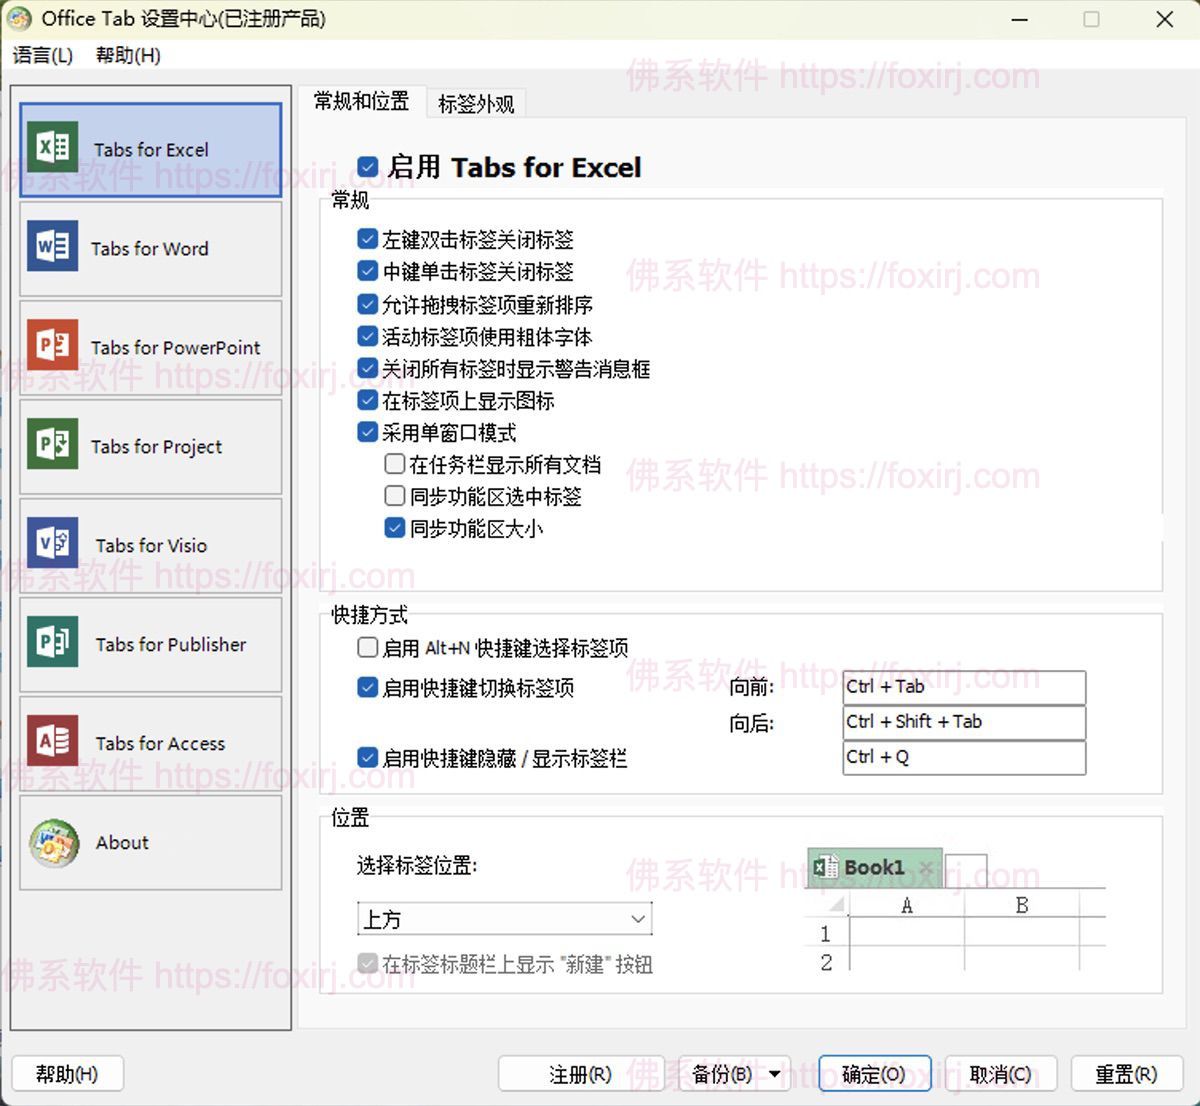
Task: Open the 语言(L) menu
Action: pos(41,56)
